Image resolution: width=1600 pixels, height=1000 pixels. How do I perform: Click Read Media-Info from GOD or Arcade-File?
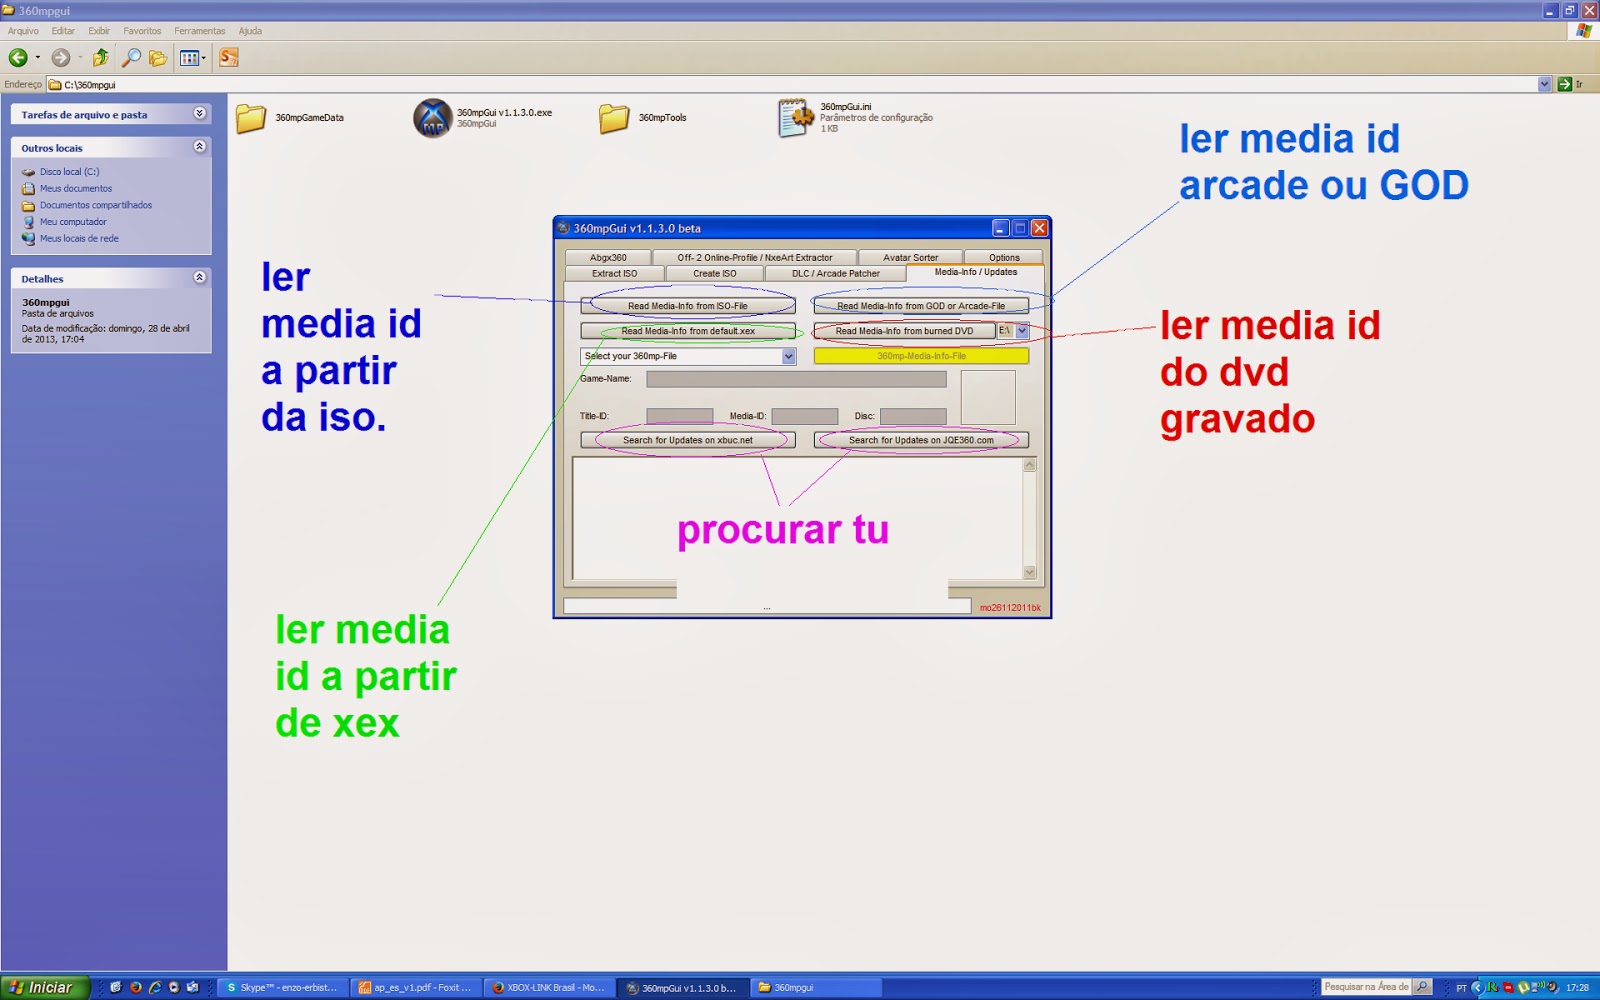921,306
